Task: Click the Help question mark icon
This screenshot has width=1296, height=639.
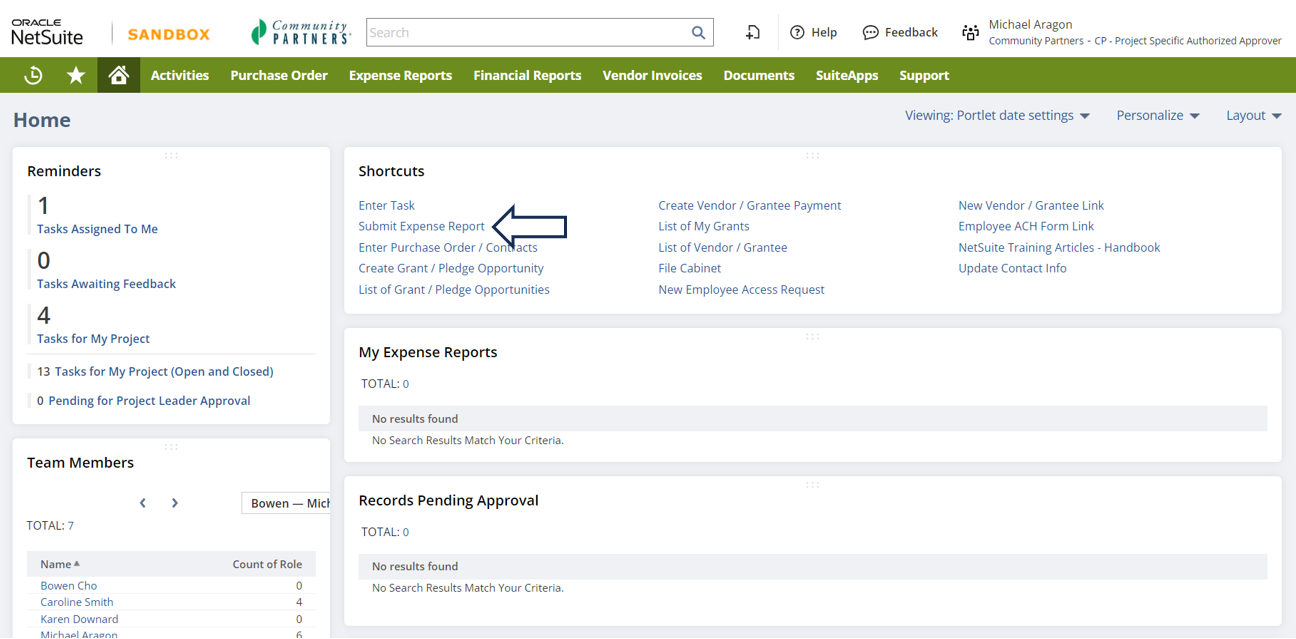Action: coord(797,33)
